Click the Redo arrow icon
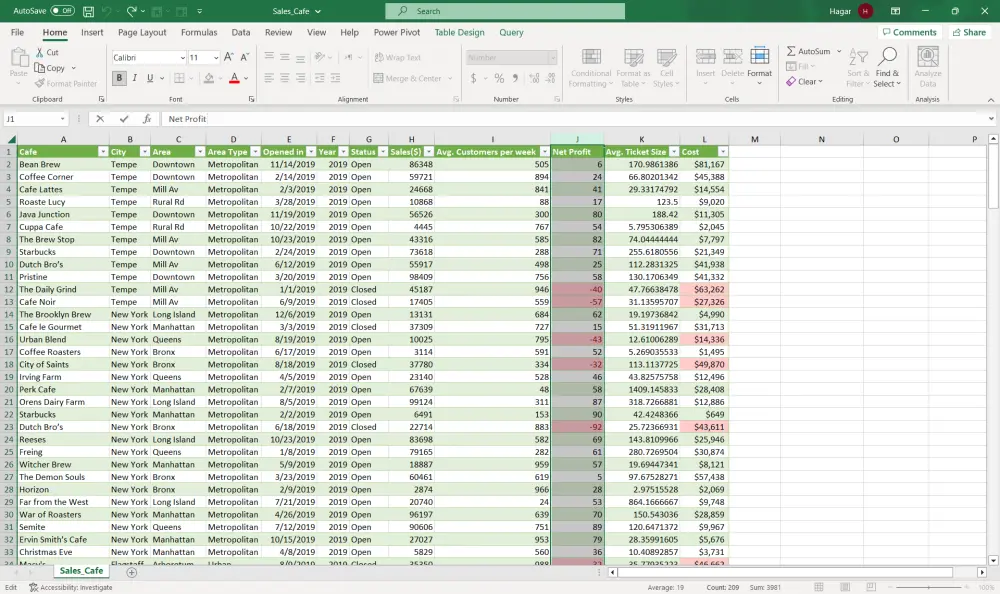The width and height of the screenshot is (1000, 594). click(131, 11)
